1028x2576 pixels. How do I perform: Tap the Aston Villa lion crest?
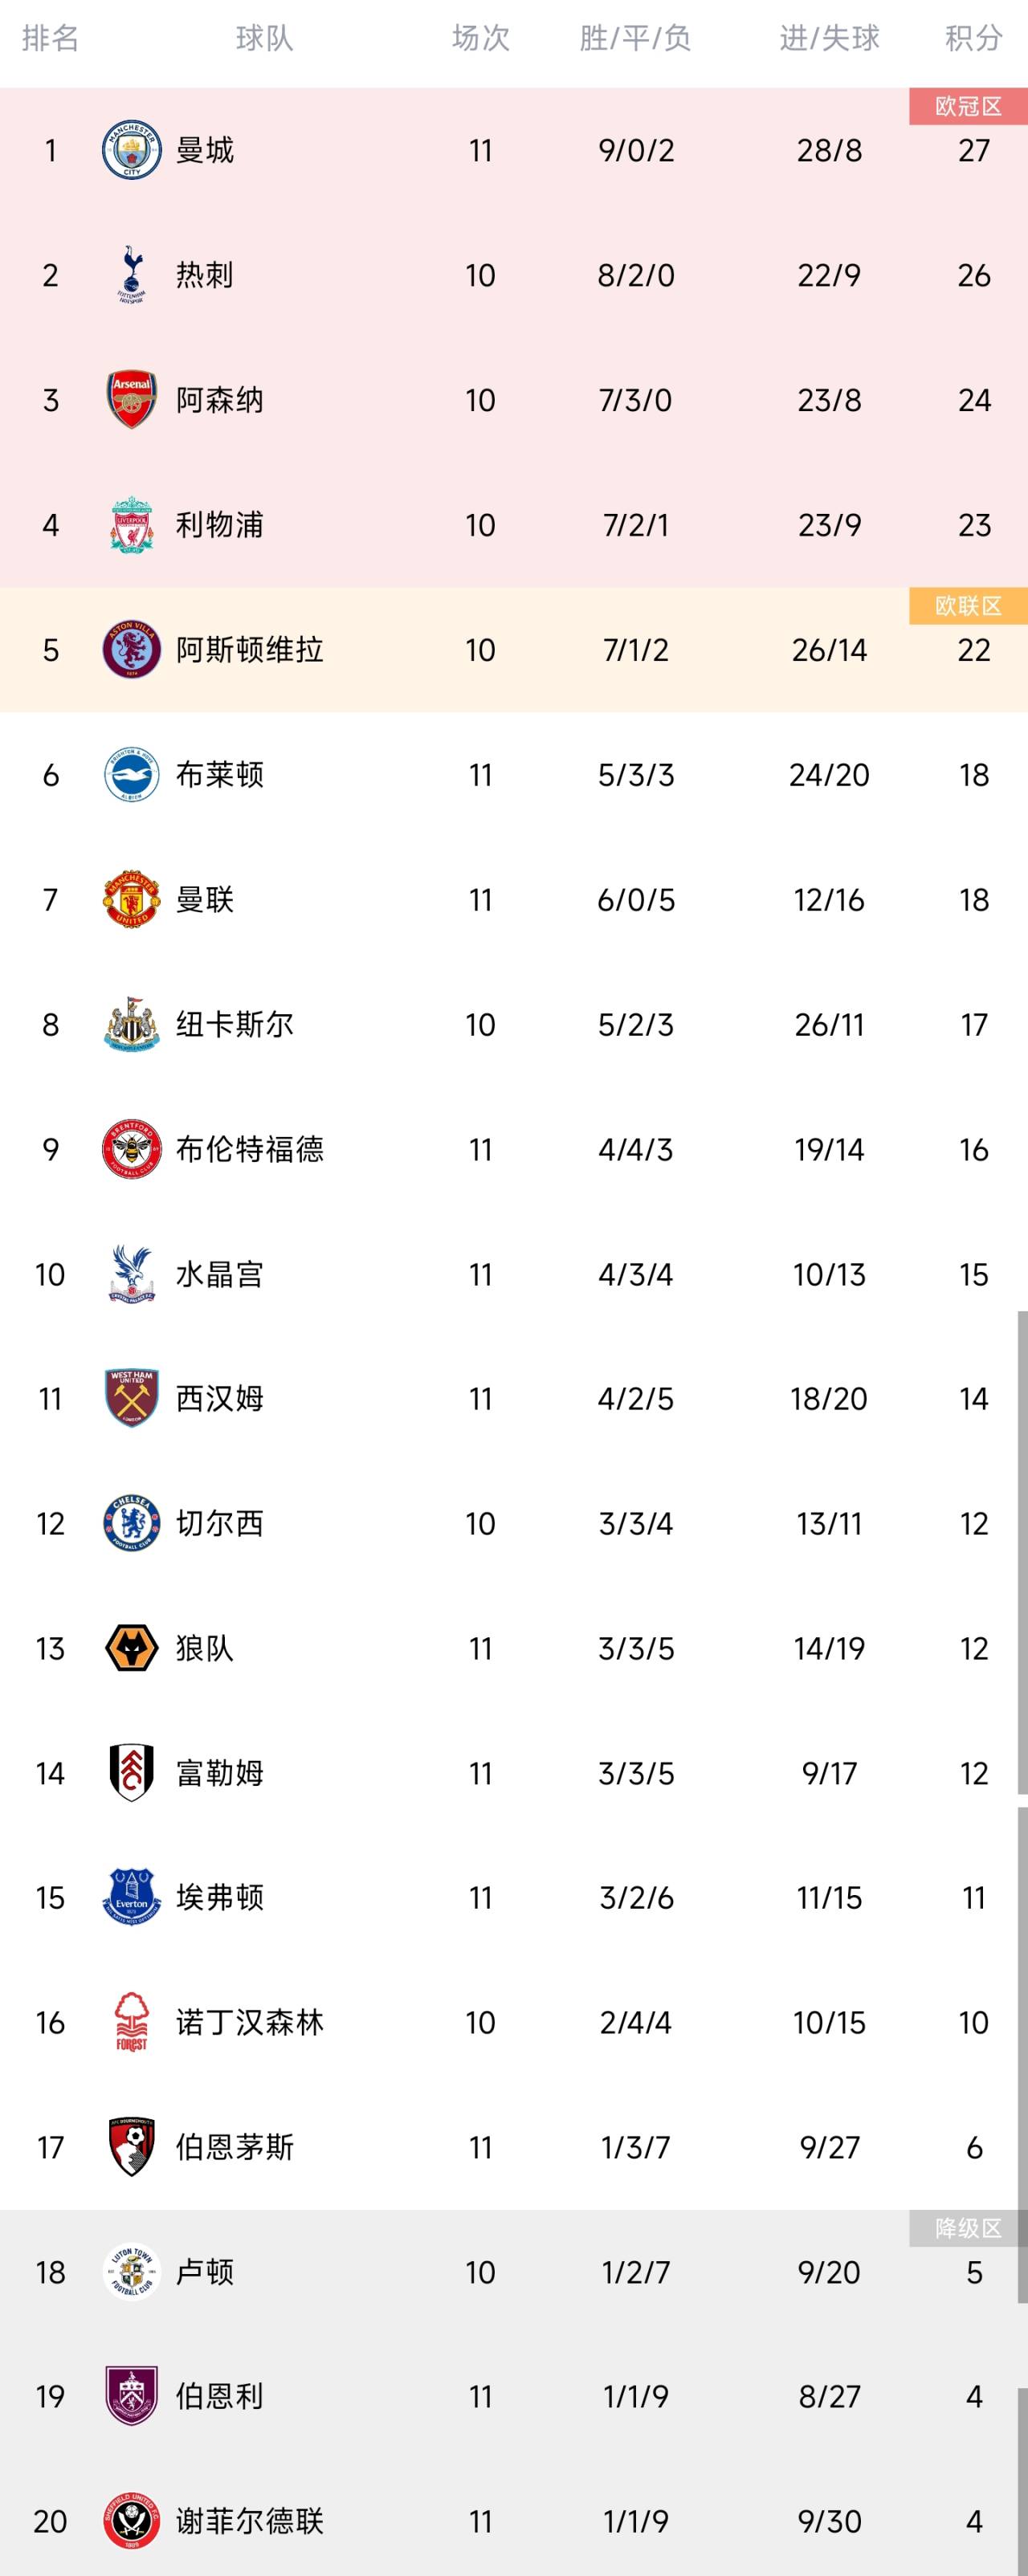point(131,650)
